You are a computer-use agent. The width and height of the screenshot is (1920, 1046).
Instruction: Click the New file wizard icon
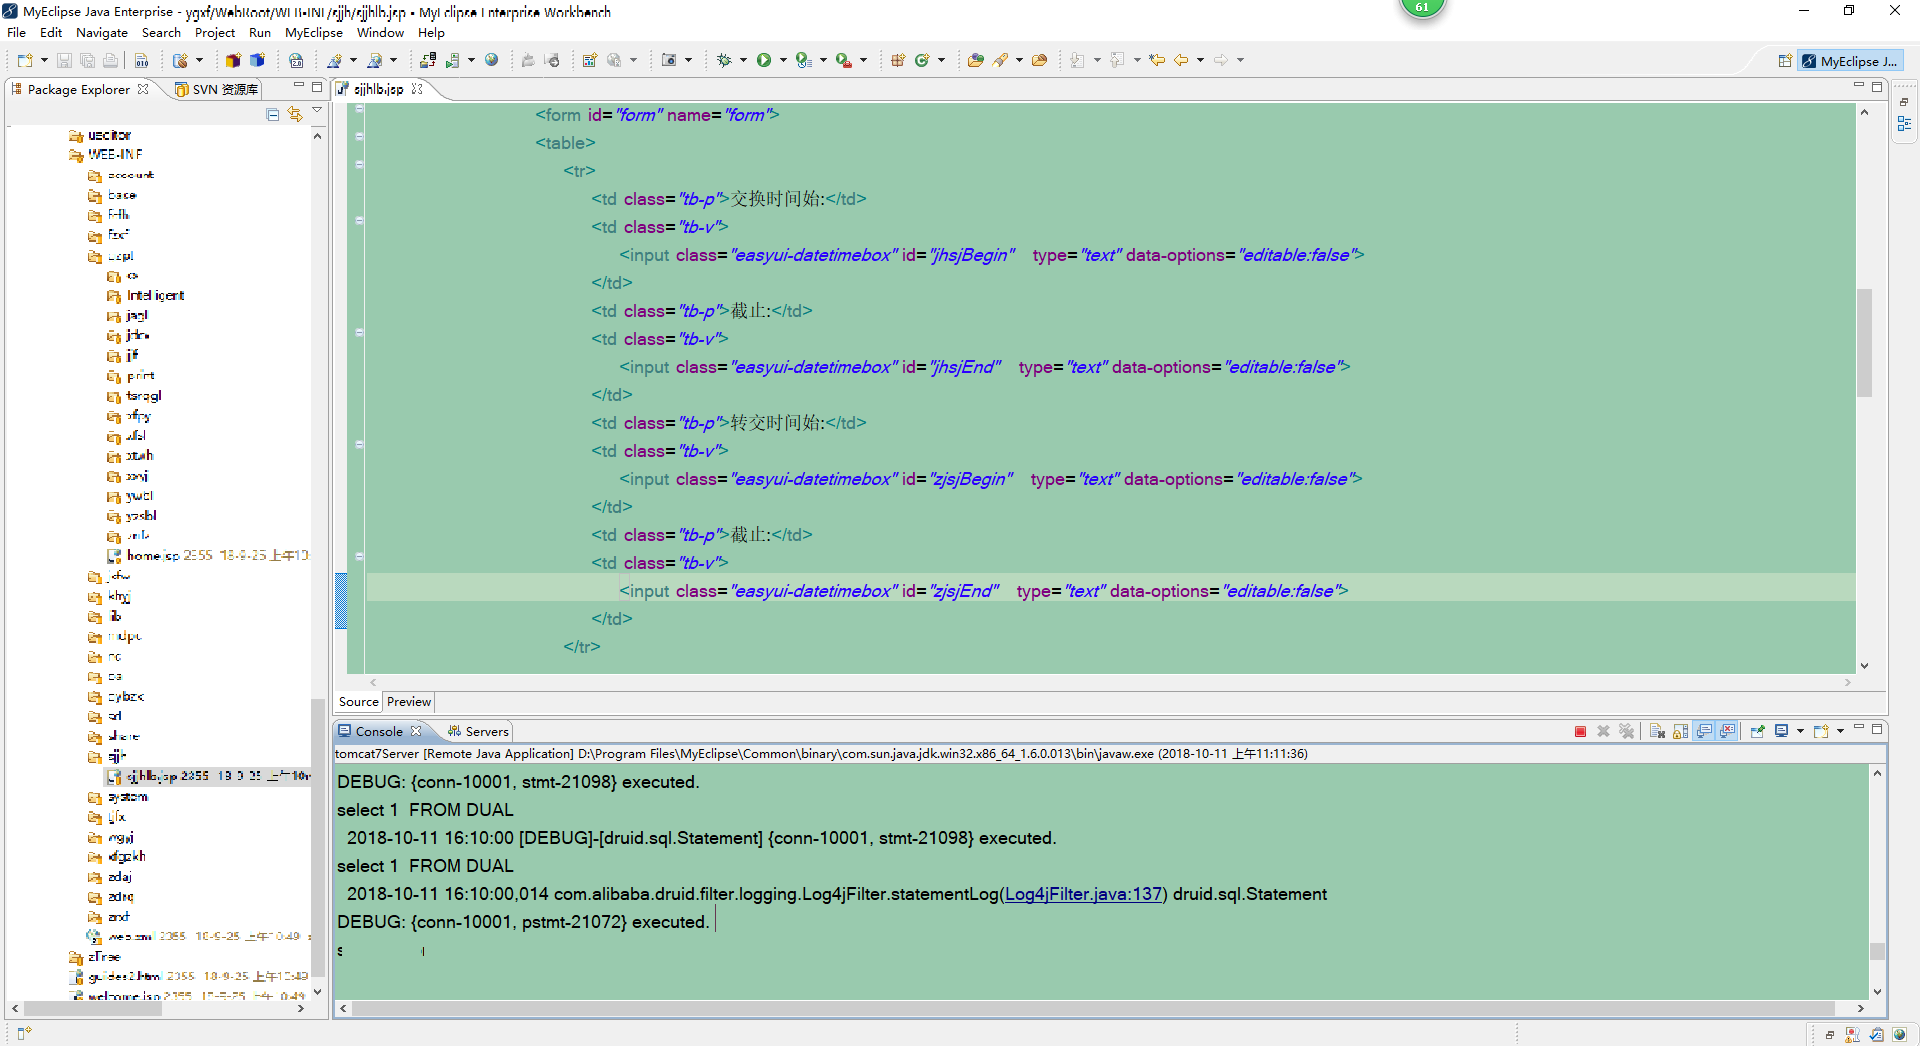24,60
